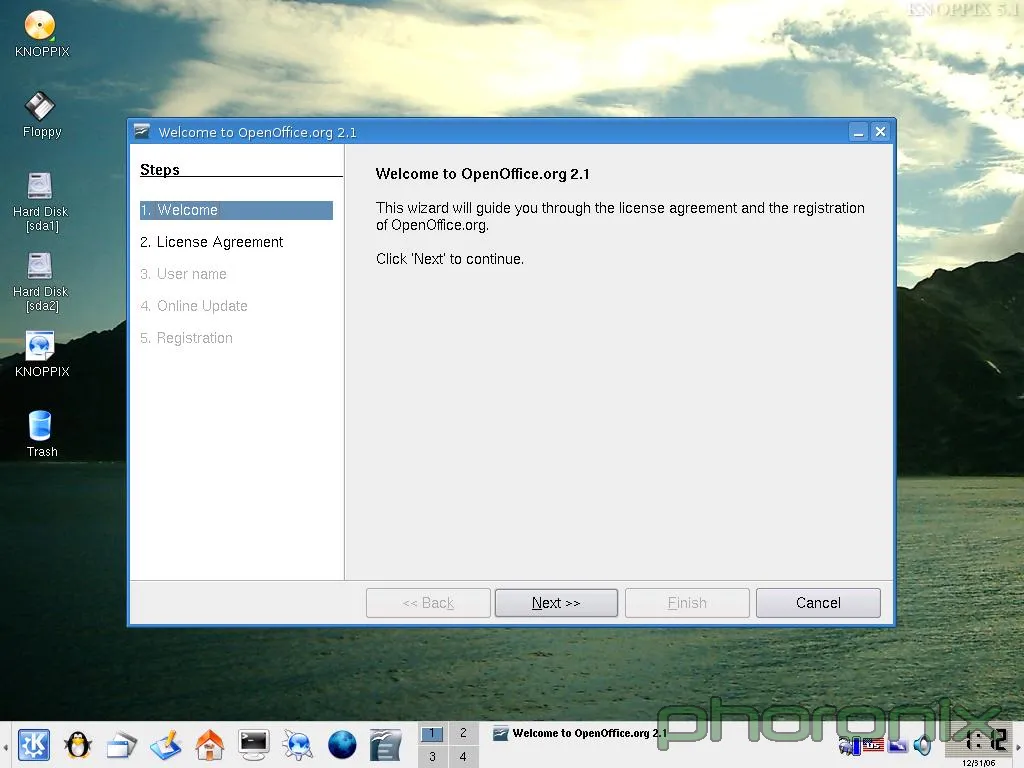Close the OpenOffice.org wizard window
Image resolution: width=1024 pixels, height=768 pixels.
pyautogui.click(x=880, y=132)
